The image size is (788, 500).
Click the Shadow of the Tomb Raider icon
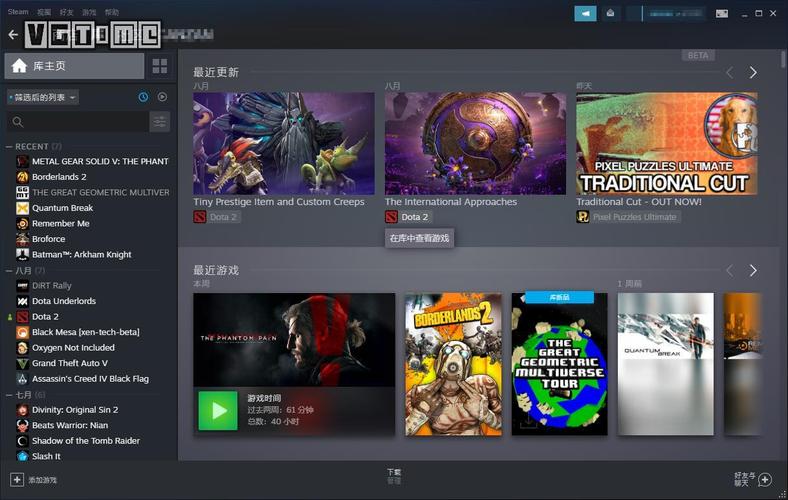pyautogui.click(x=23, y=441)
